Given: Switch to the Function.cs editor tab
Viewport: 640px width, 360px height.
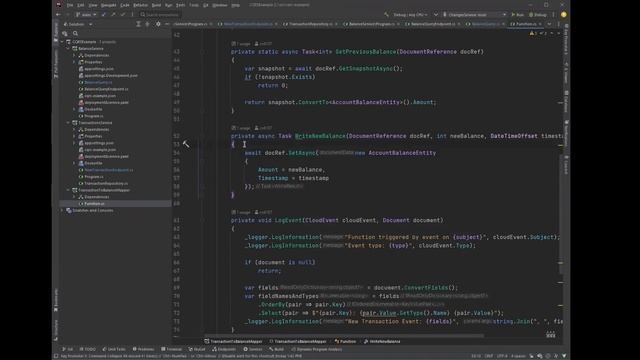Looking at the screenshot, I should pyautogui.click(x=526, y=24).
